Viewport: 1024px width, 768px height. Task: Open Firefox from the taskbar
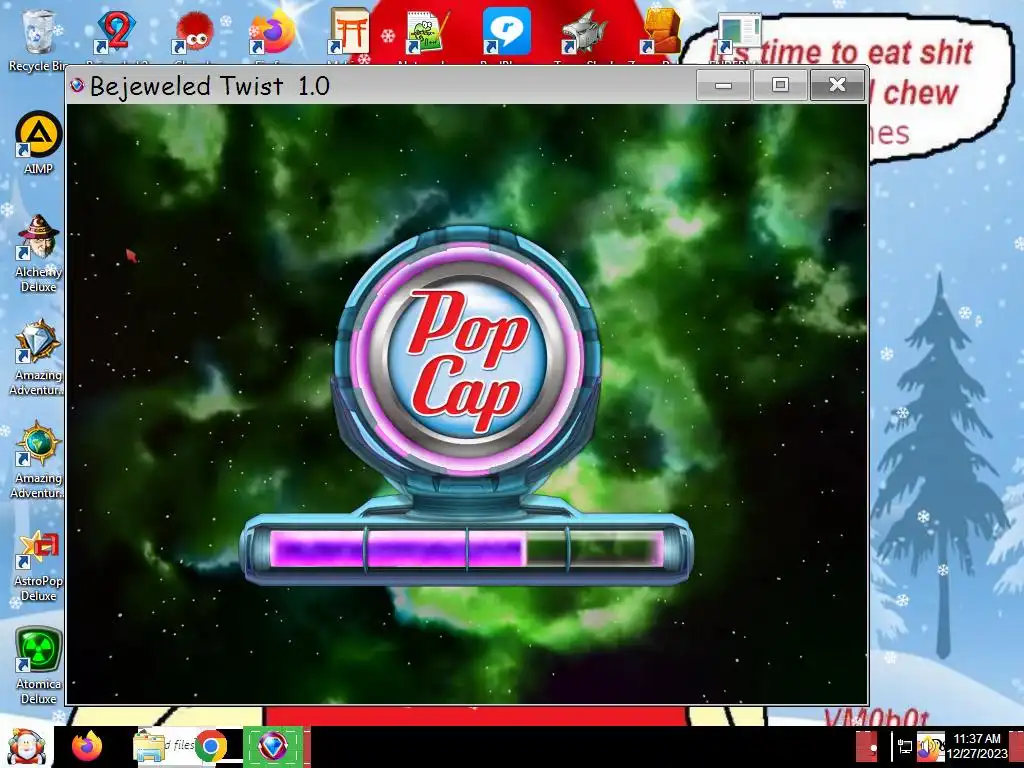point(88,746)
